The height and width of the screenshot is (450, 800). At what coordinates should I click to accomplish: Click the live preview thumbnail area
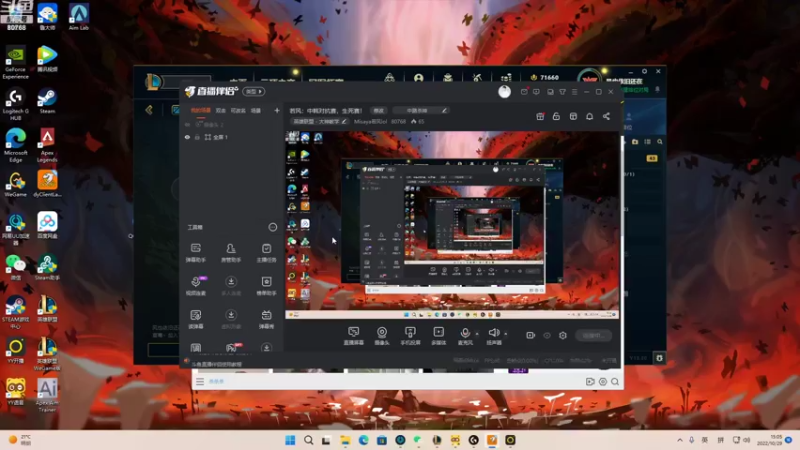[x=452, y=225]
